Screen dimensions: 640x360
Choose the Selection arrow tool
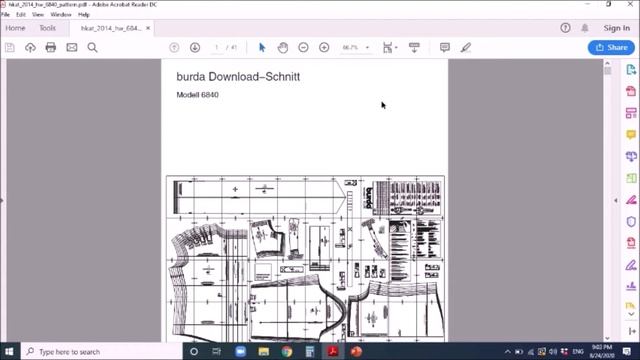click(262, 47)
